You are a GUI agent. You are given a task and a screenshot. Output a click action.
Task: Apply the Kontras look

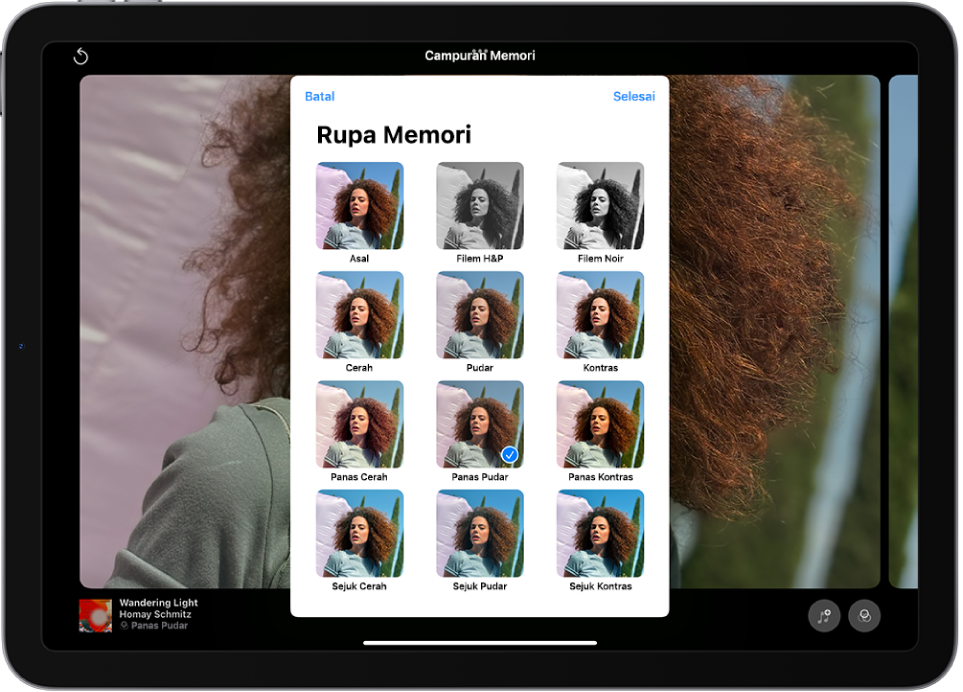tap(600, 315)
